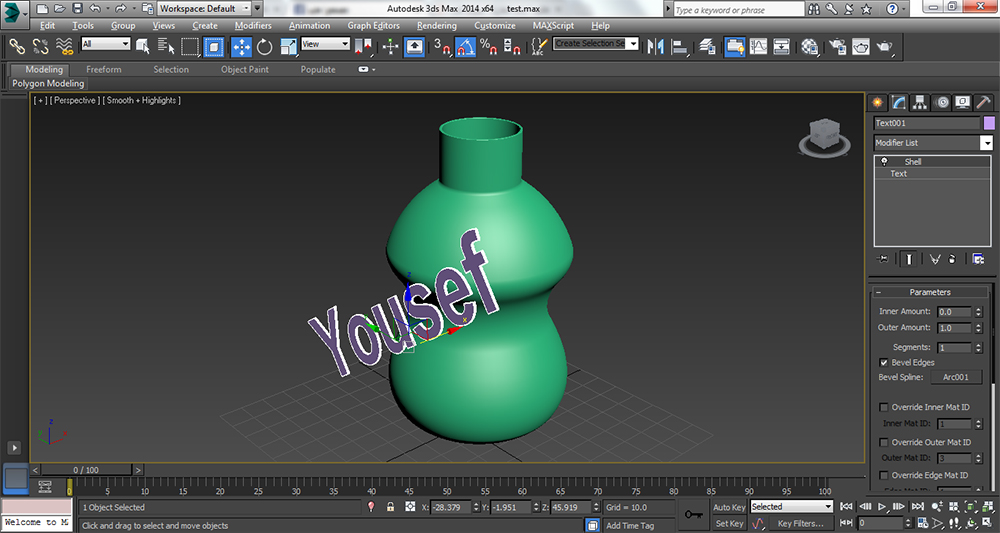
Task: Select the Shell modifier in the stack
Action: [913, 161]
